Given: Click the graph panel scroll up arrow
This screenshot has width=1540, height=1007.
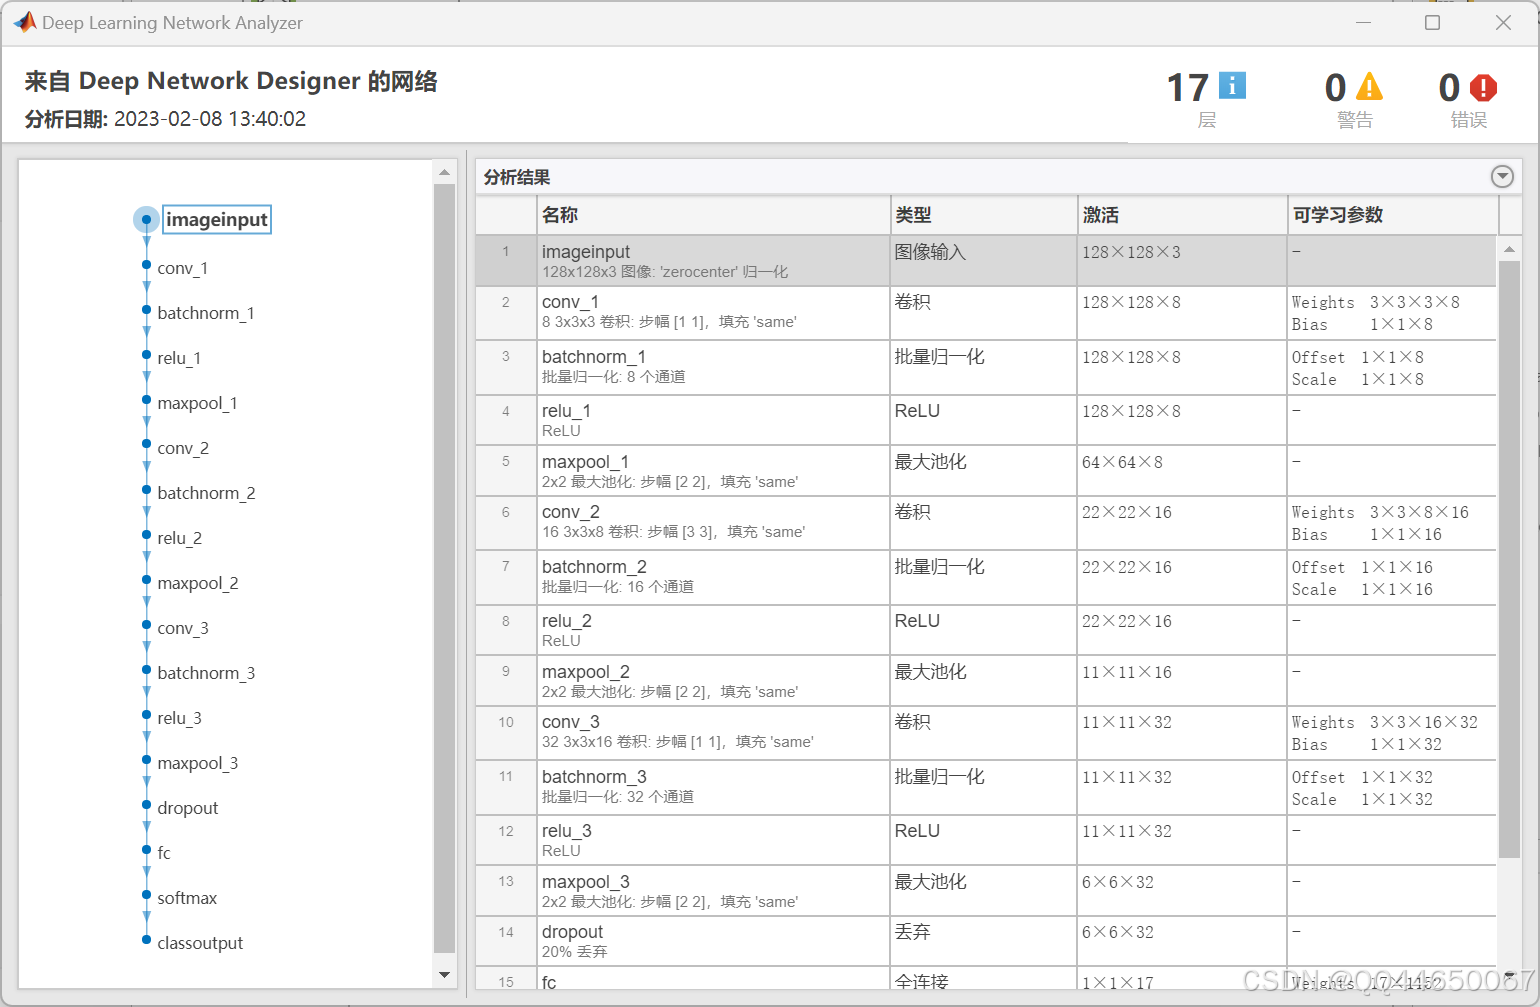Looking at the screenshot, I should [x=445, y=173].
